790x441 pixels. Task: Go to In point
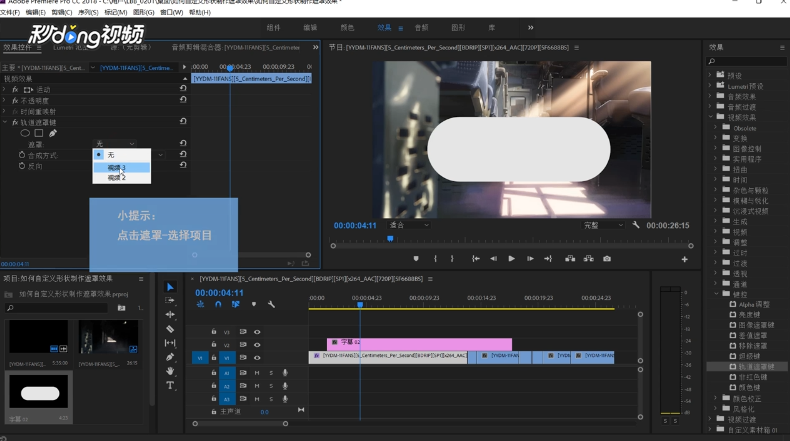[x=475, y=259]
